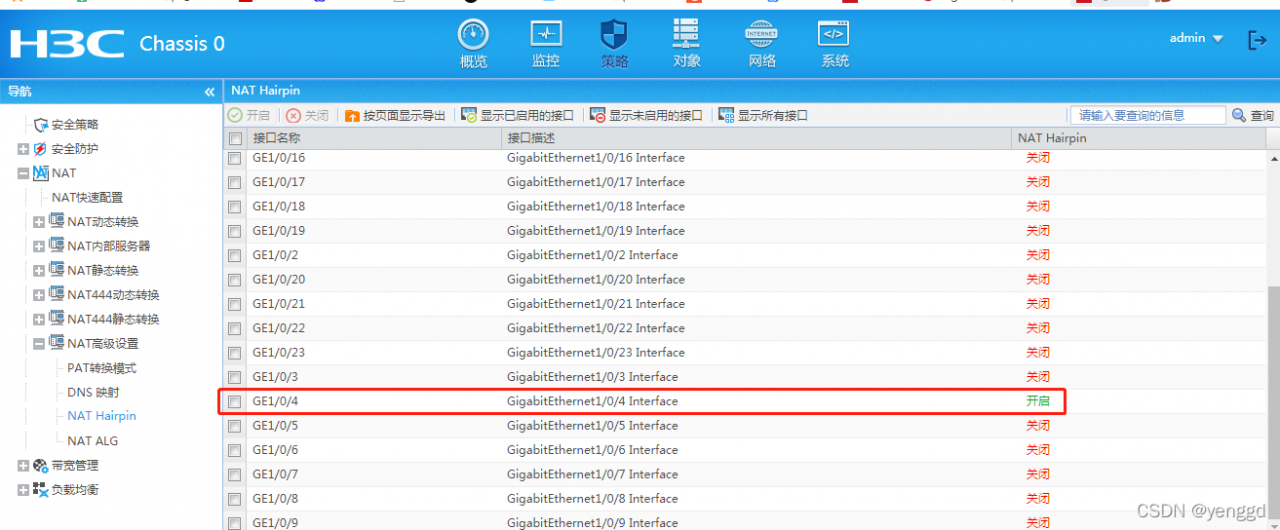Collapse the navigation panel with double-arrow icon
Image resolution: width=1280 pixels, height=530 pixels.
tap(209, 91)
